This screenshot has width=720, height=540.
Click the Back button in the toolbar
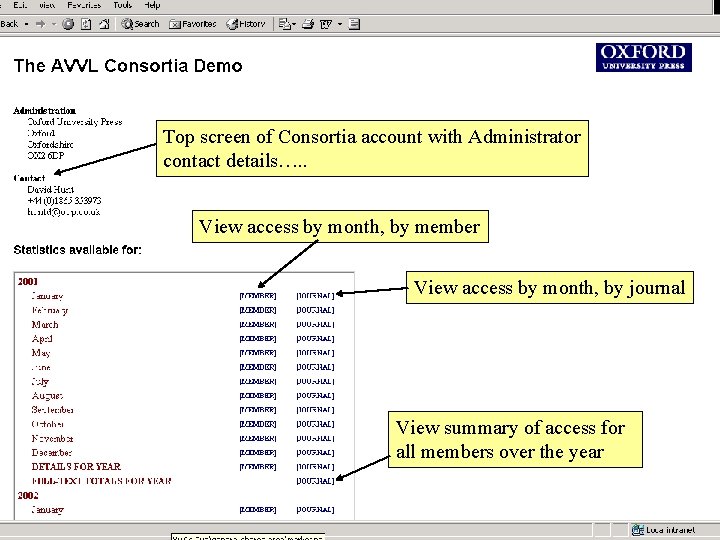click(x=9, y=24)
